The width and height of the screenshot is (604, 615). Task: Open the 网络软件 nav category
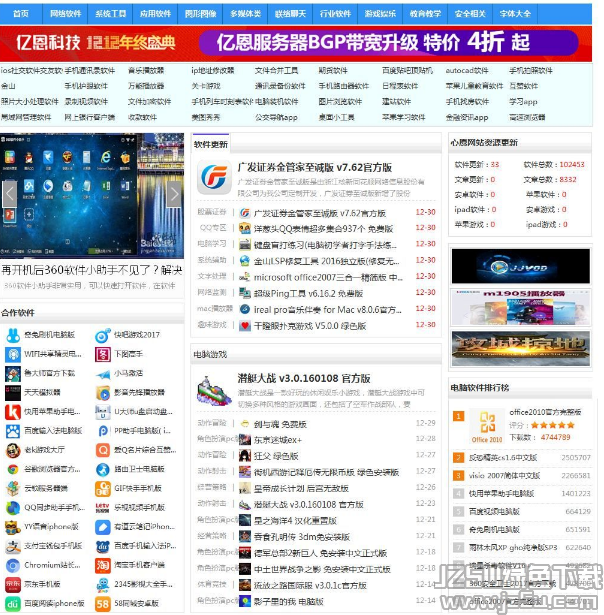[65, 14]
